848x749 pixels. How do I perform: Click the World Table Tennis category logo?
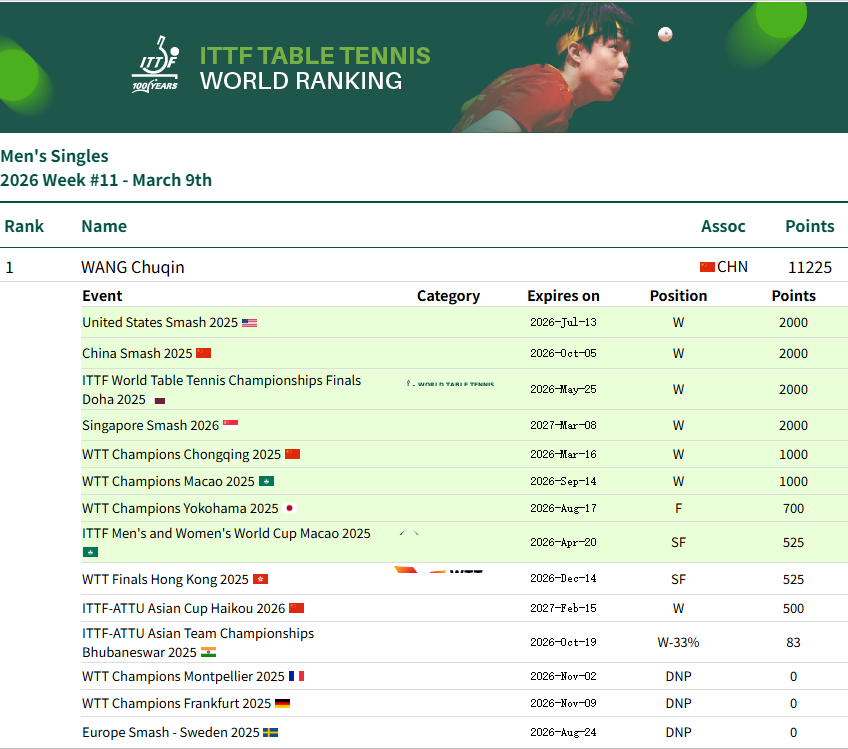pyautogui.click(x=450, y=383)
